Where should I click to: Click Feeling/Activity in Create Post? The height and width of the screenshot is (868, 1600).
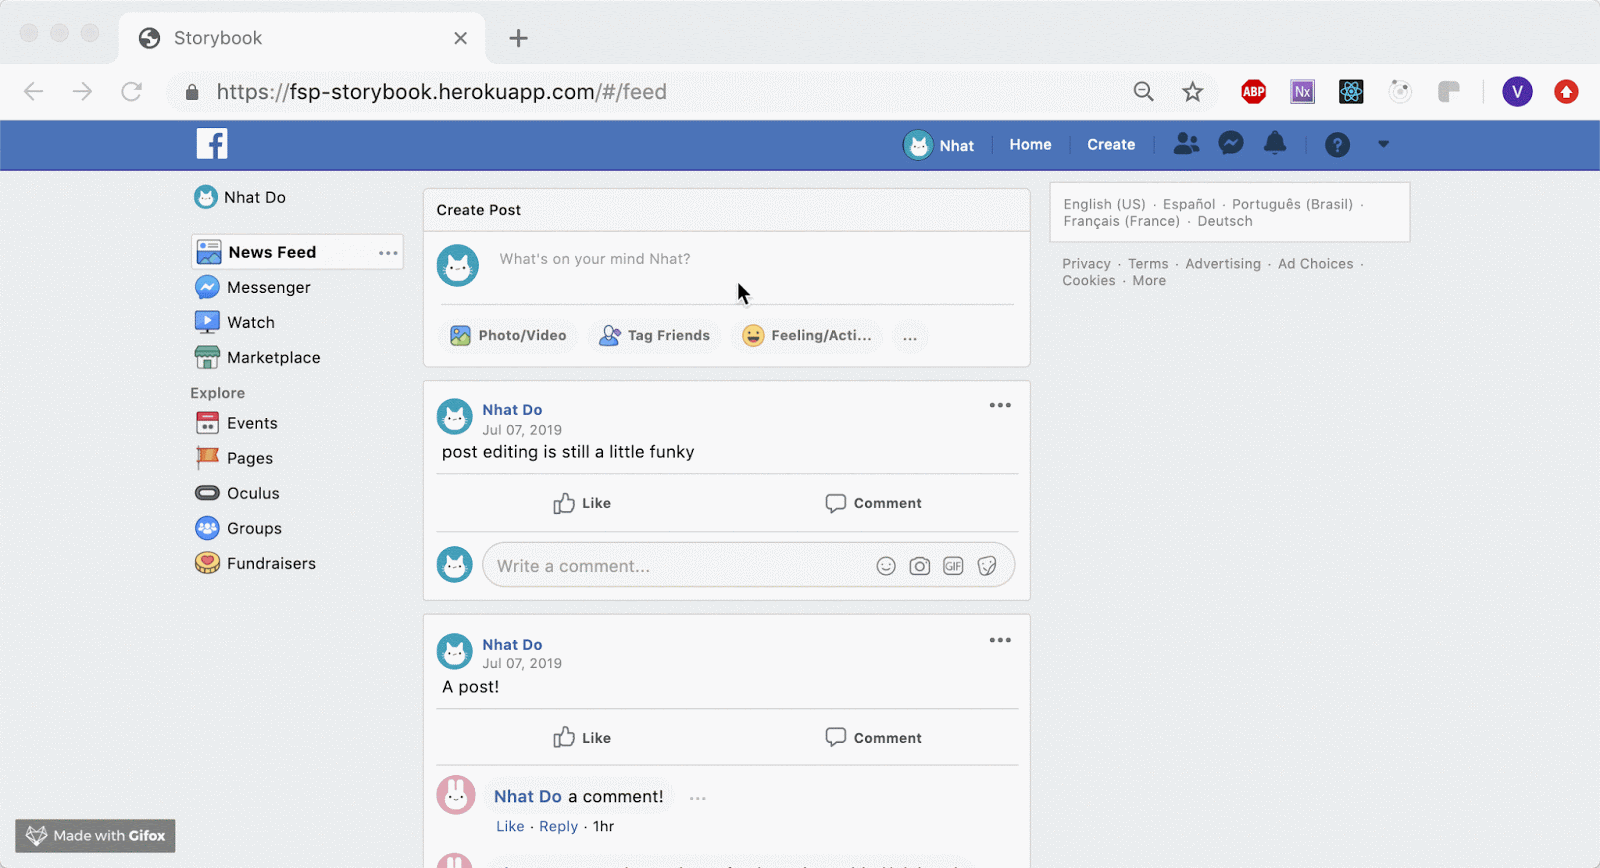(x=807, y=336)
